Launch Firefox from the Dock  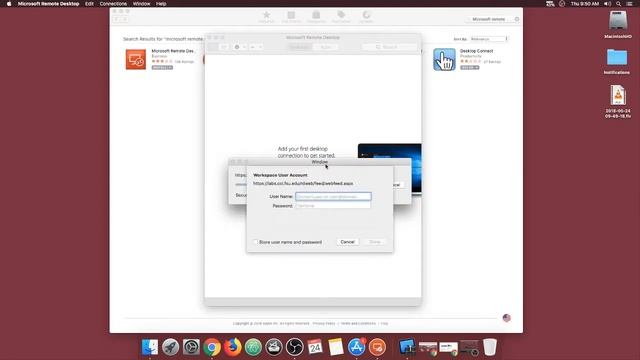coord(233,347)
